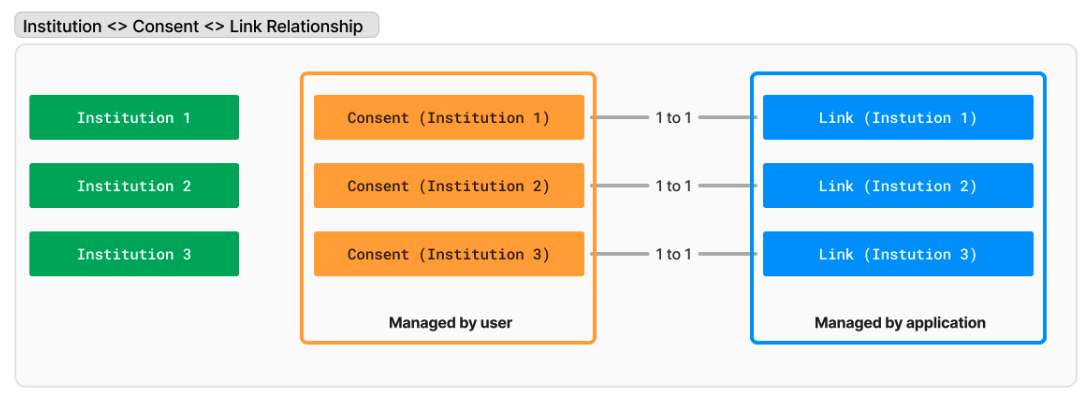Click the bottom '1 to 1' connector label

pyautogui.click(x=673, y=254)
